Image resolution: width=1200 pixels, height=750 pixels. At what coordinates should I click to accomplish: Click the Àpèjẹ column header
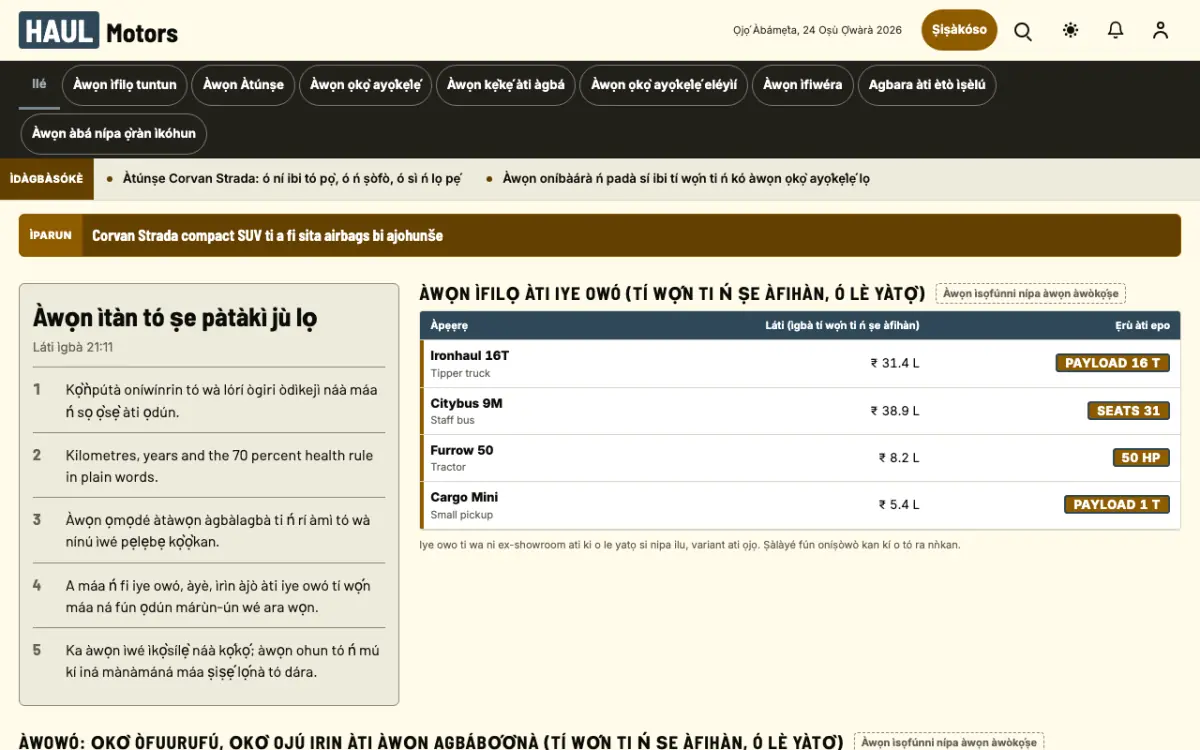pos(449,325)
